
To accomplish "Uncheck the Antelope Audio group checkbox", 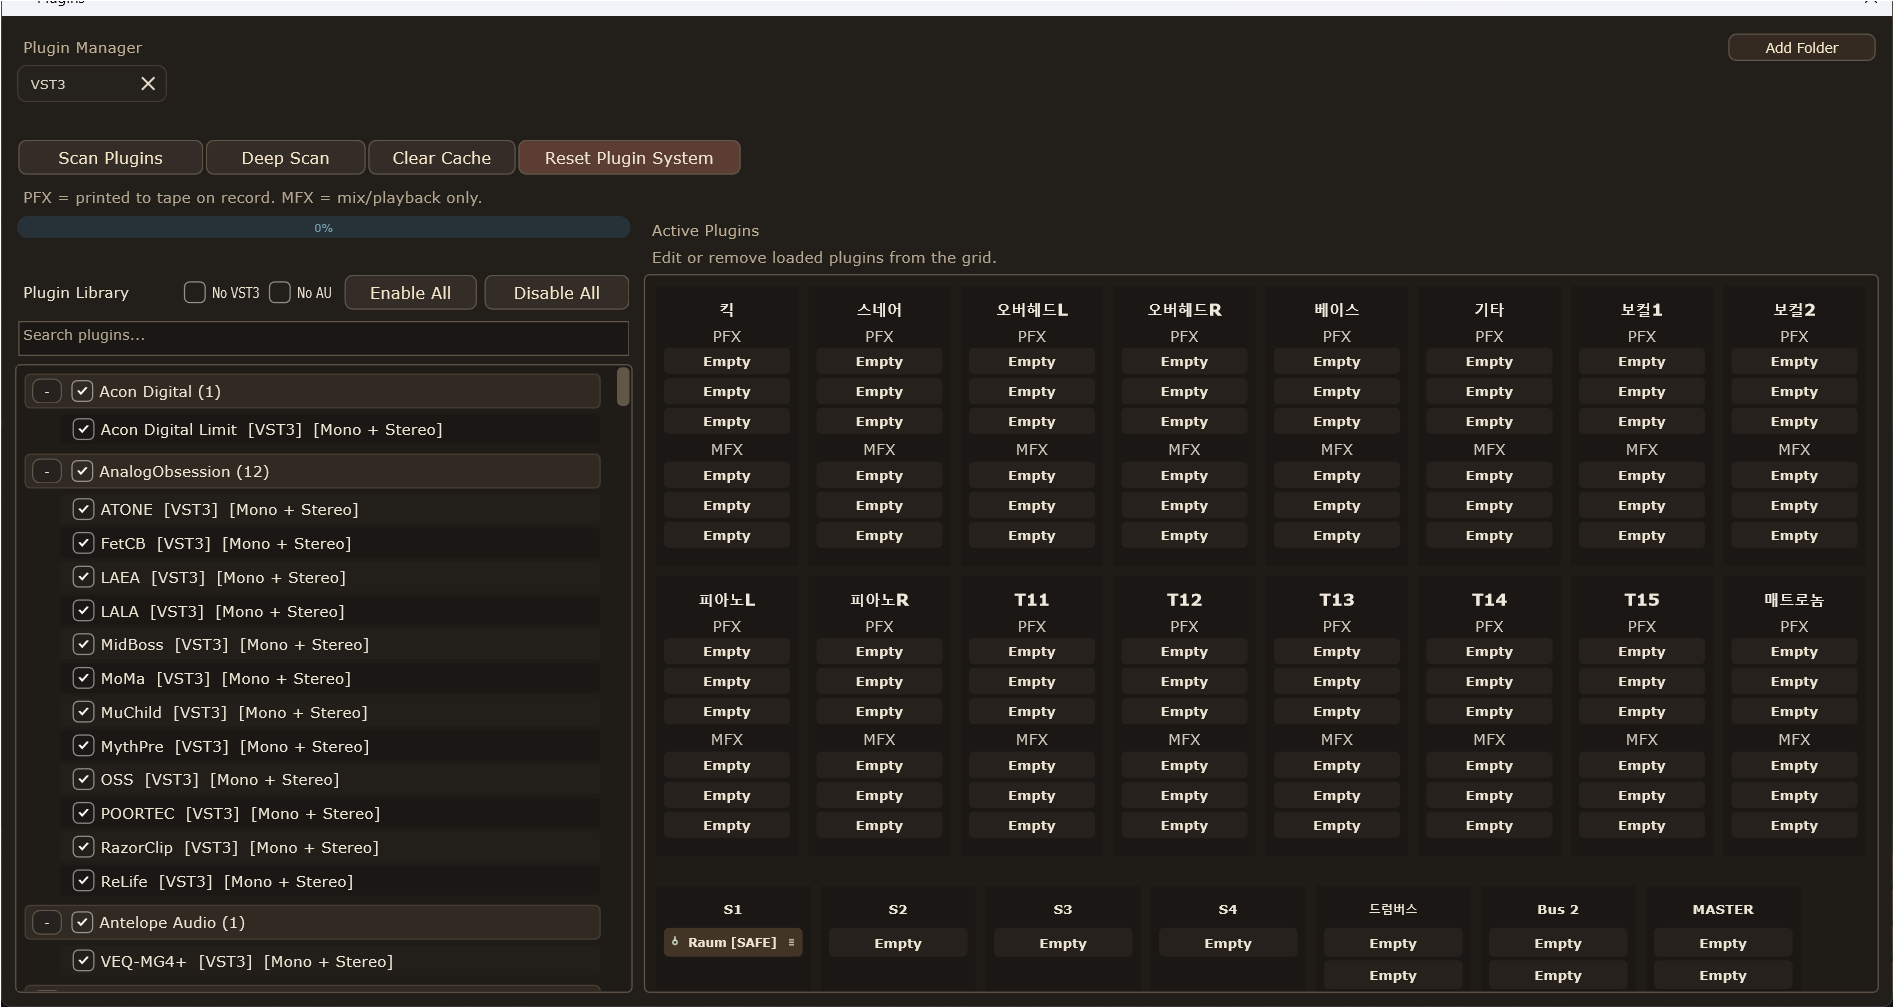I will pyautogui.click(x=82, y=922).
